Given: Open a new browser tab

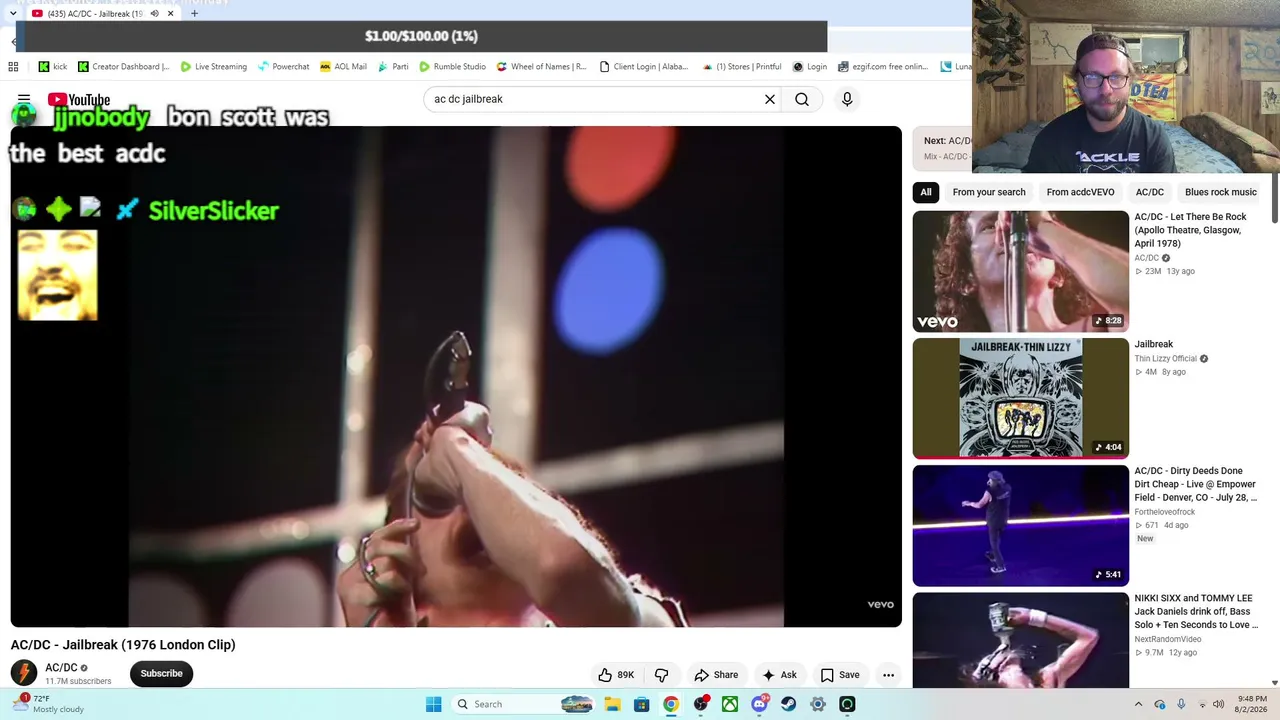Looking at the screenshot, I should (194, 14).
